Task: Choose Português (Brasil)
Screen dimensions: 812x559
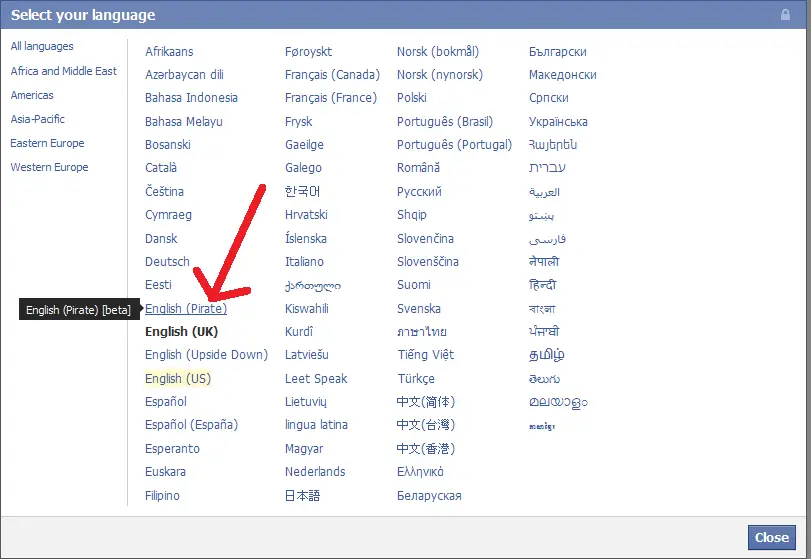Action: [x=445, y=122]
